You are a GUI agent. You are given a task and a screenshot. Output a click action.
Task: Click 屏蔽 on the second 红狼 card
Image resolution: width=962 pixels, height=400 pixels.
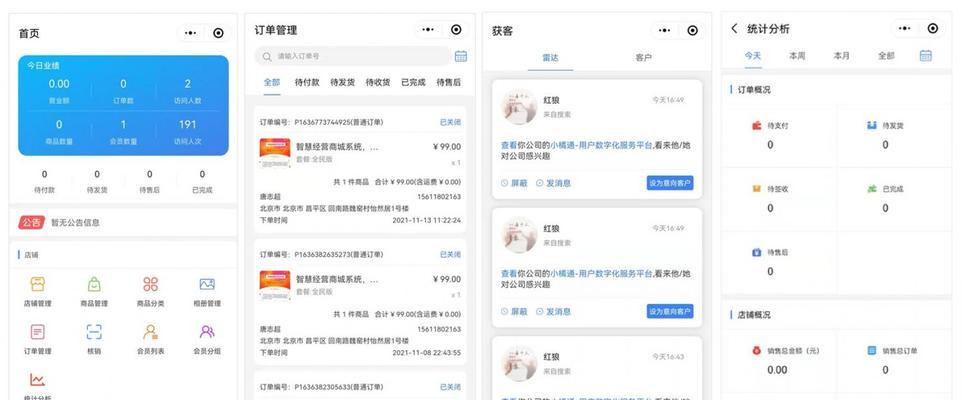(x=514, y=312)
